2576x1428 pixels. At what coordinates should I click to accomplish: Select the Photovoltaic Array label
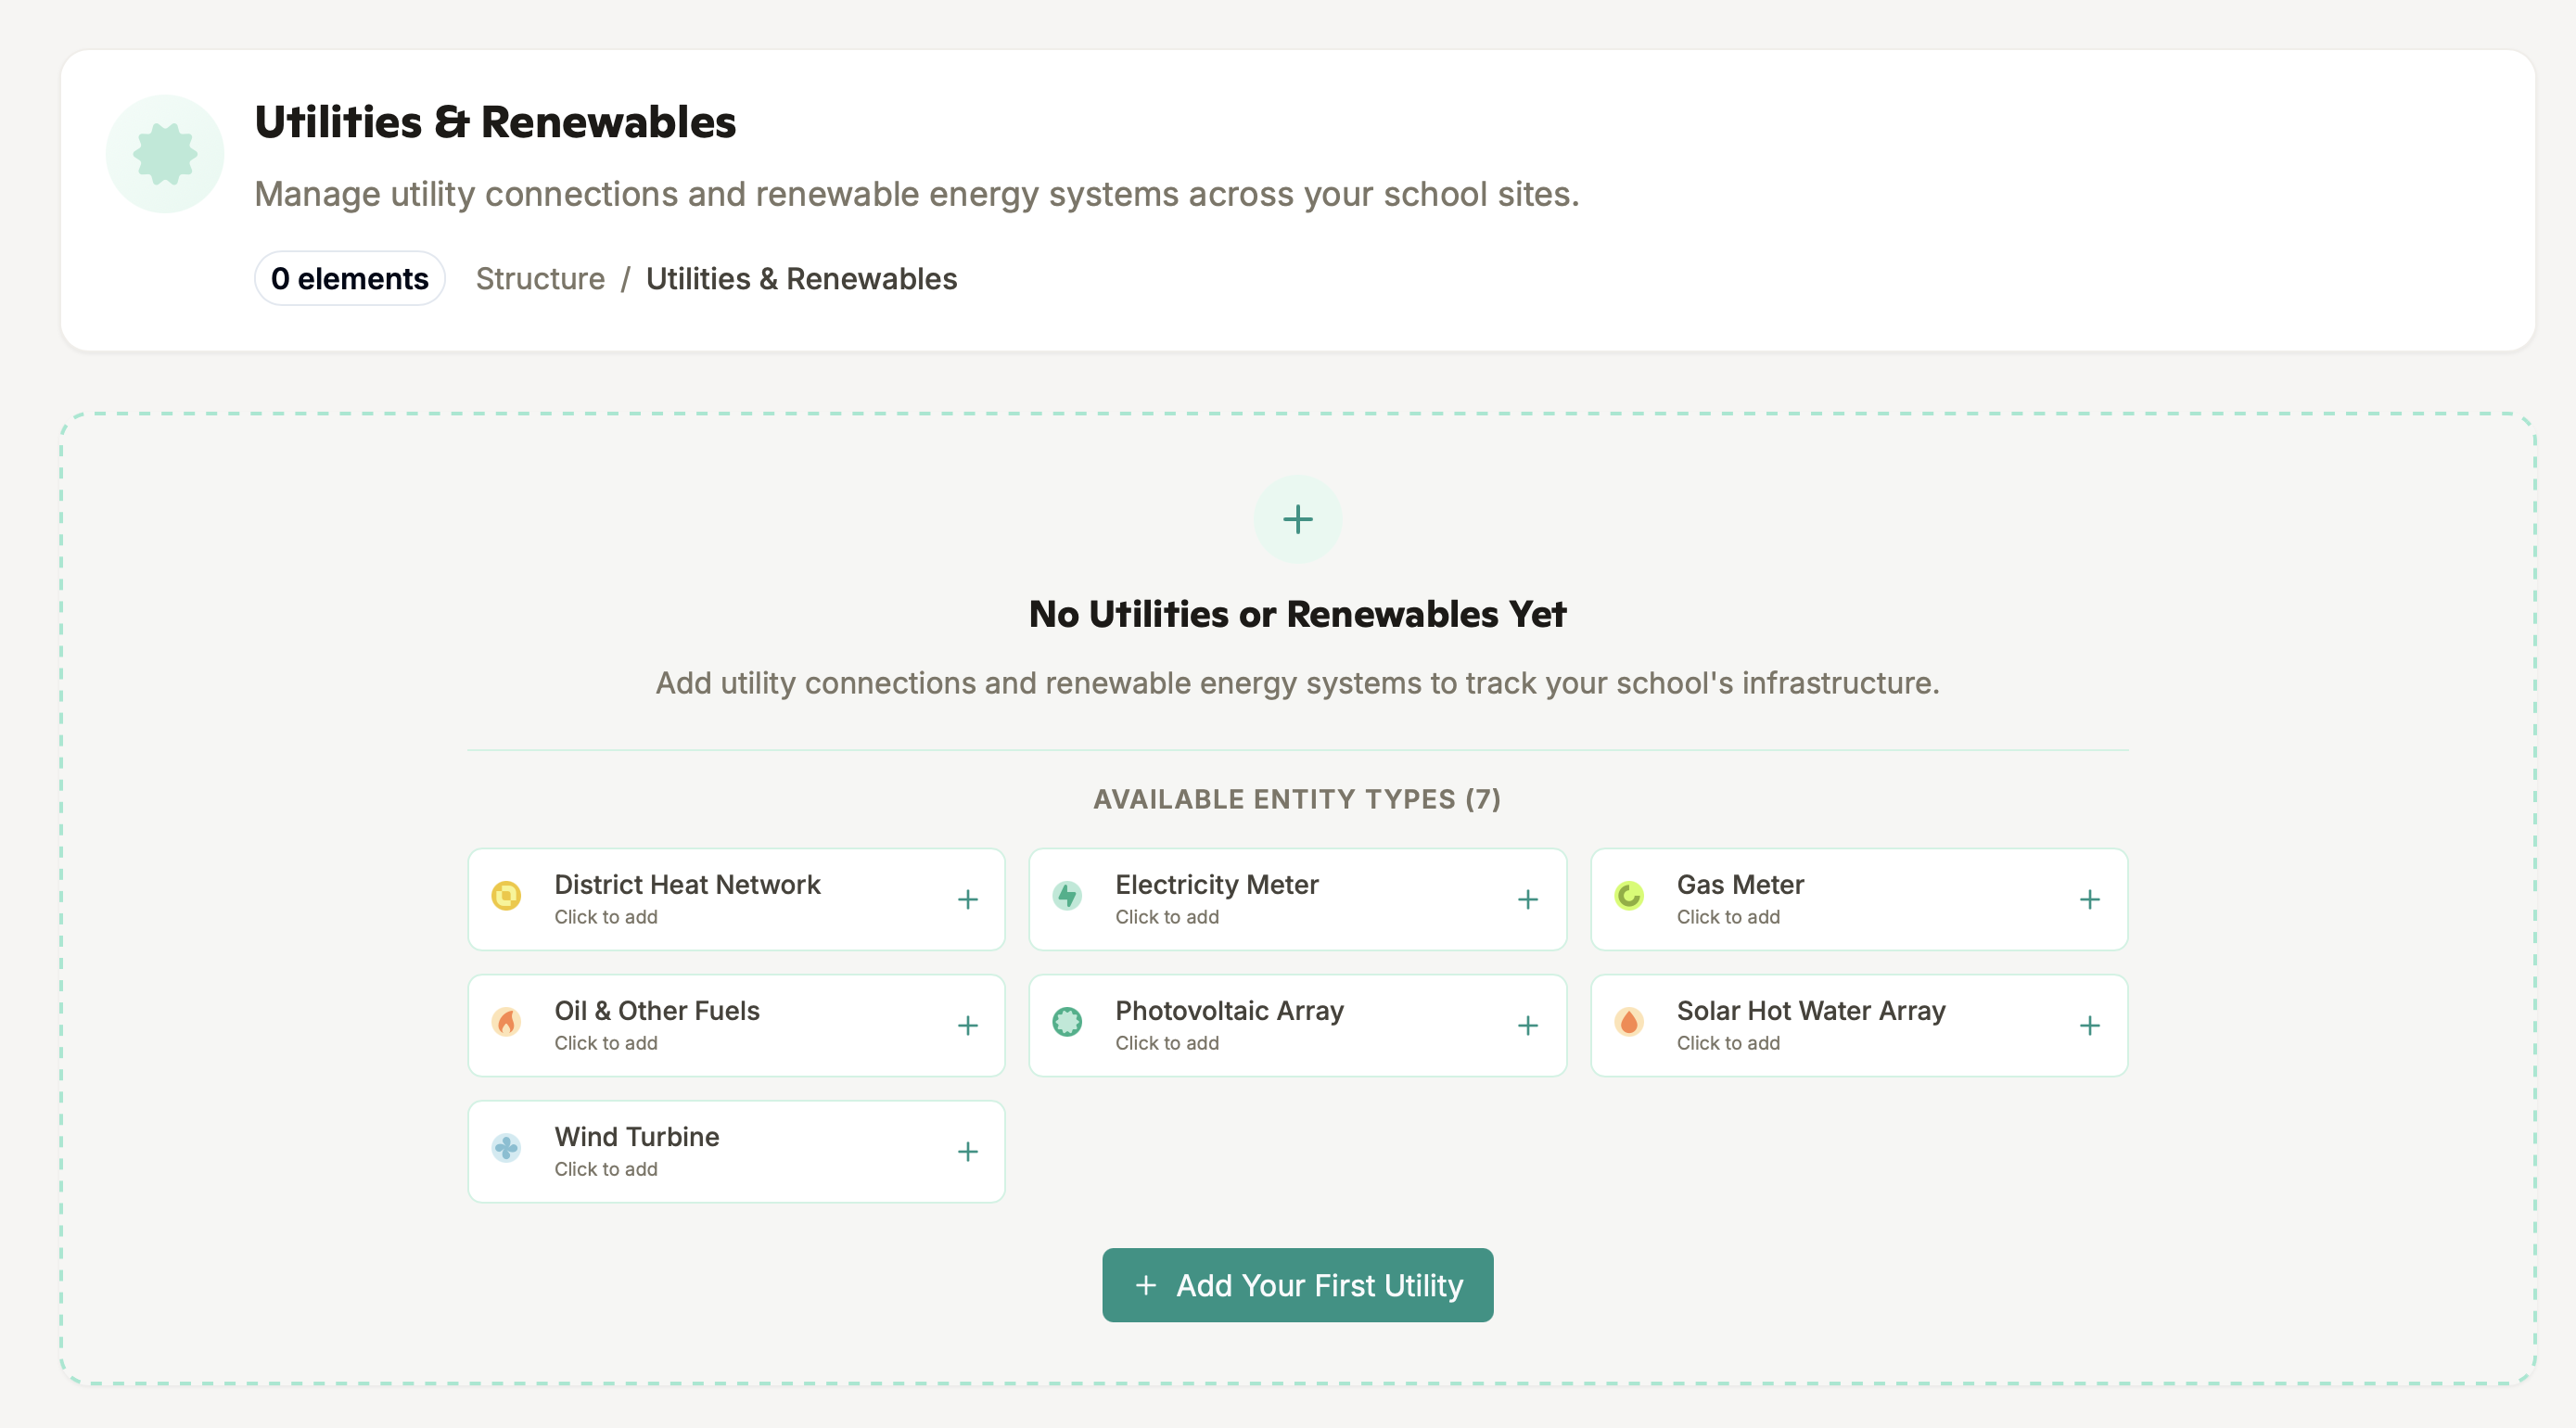1229,1010
